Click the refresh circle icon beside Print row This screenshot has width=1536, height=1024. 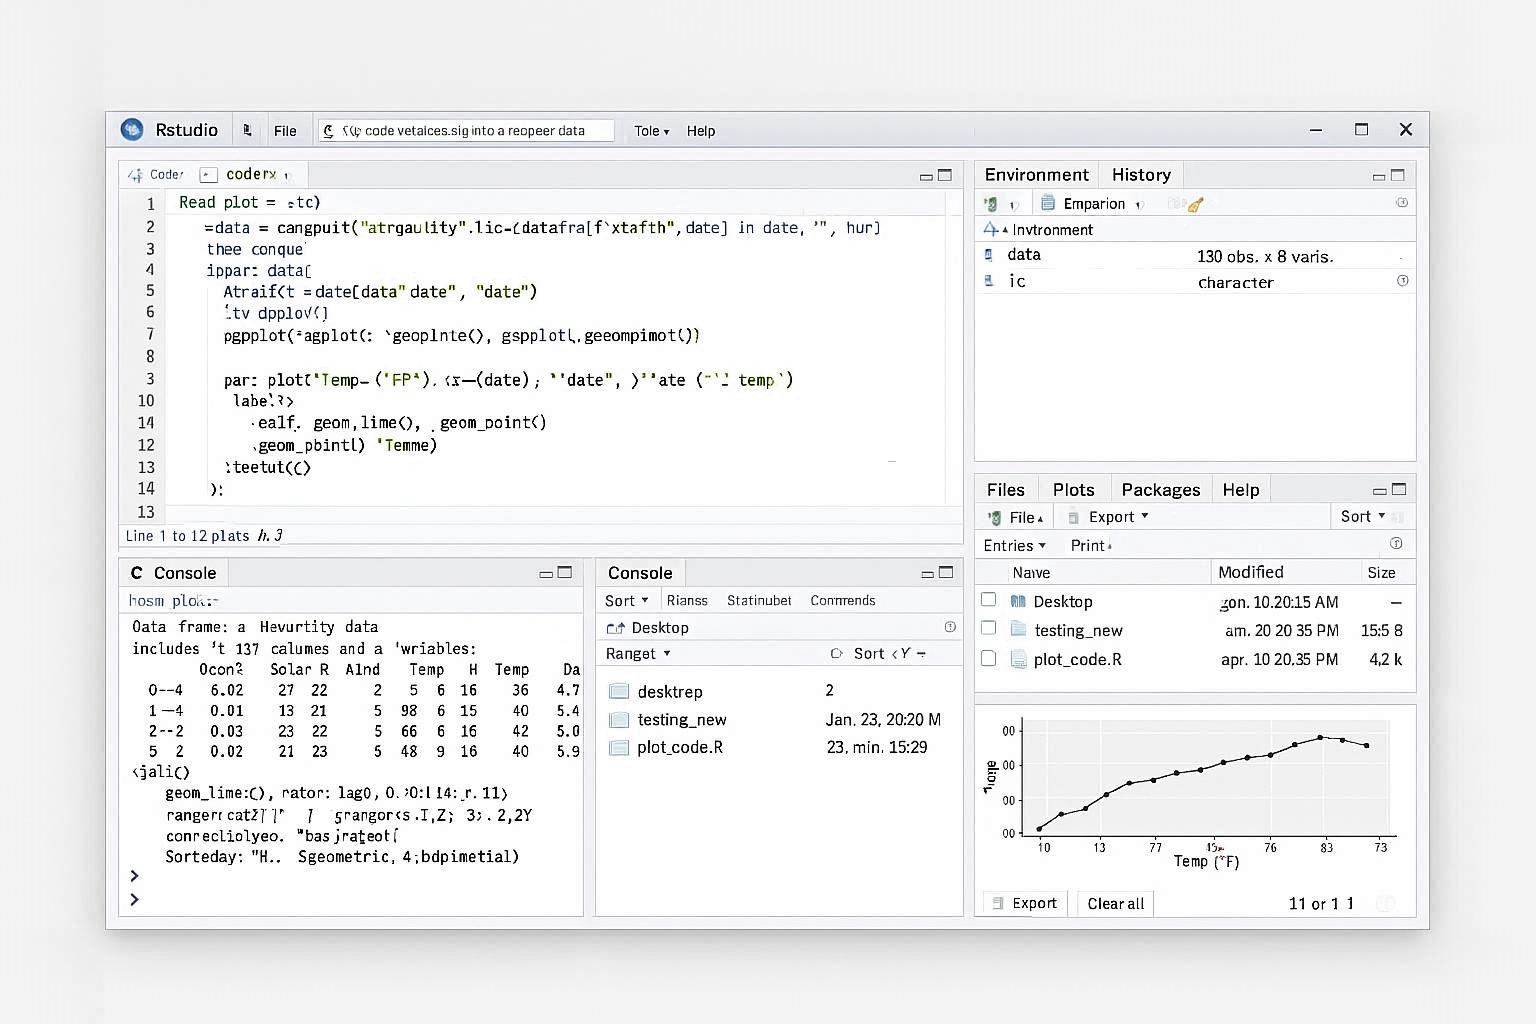tap(1396, 544)
